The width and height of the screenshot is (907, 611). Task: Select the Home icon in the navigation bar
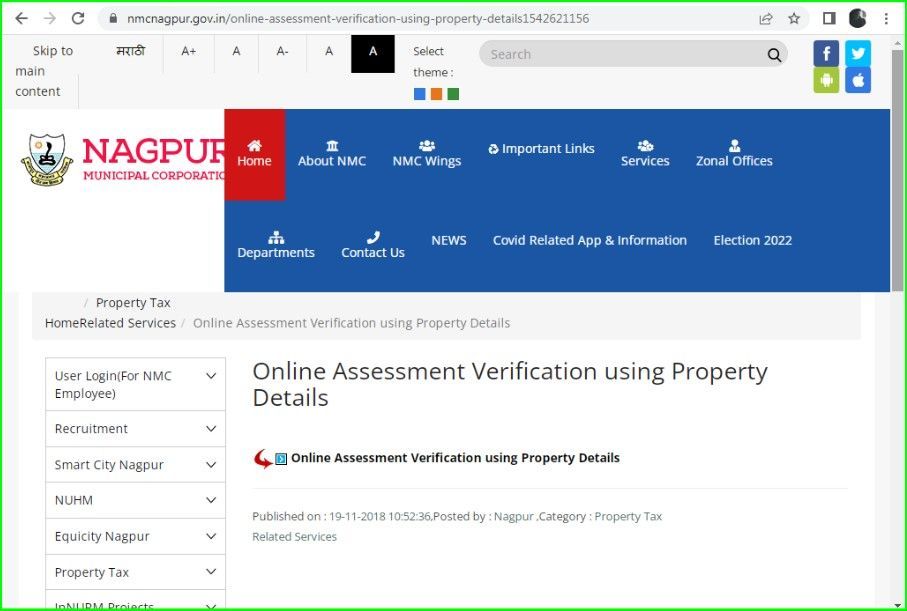coord(254,153)
